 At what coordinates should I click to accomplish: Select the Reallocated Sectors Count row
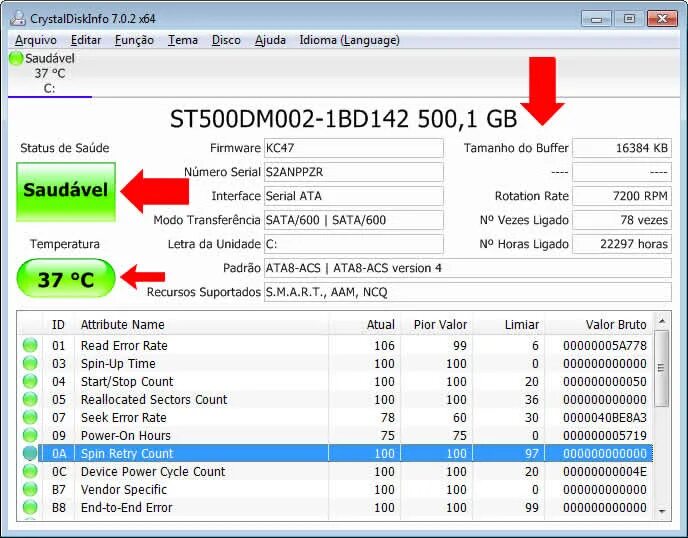click(335, 399)
